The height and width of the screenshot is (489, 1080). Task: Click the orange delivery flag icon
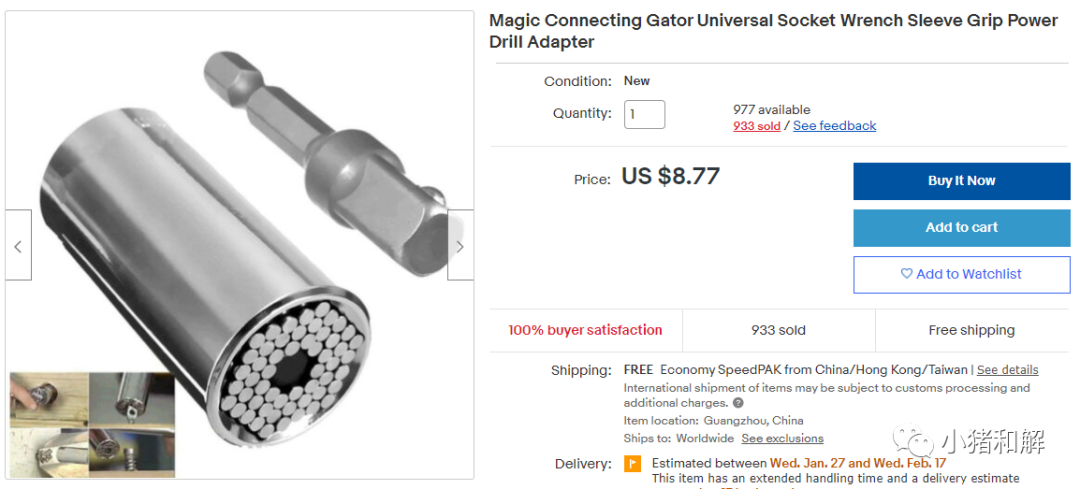pos(632,464)
